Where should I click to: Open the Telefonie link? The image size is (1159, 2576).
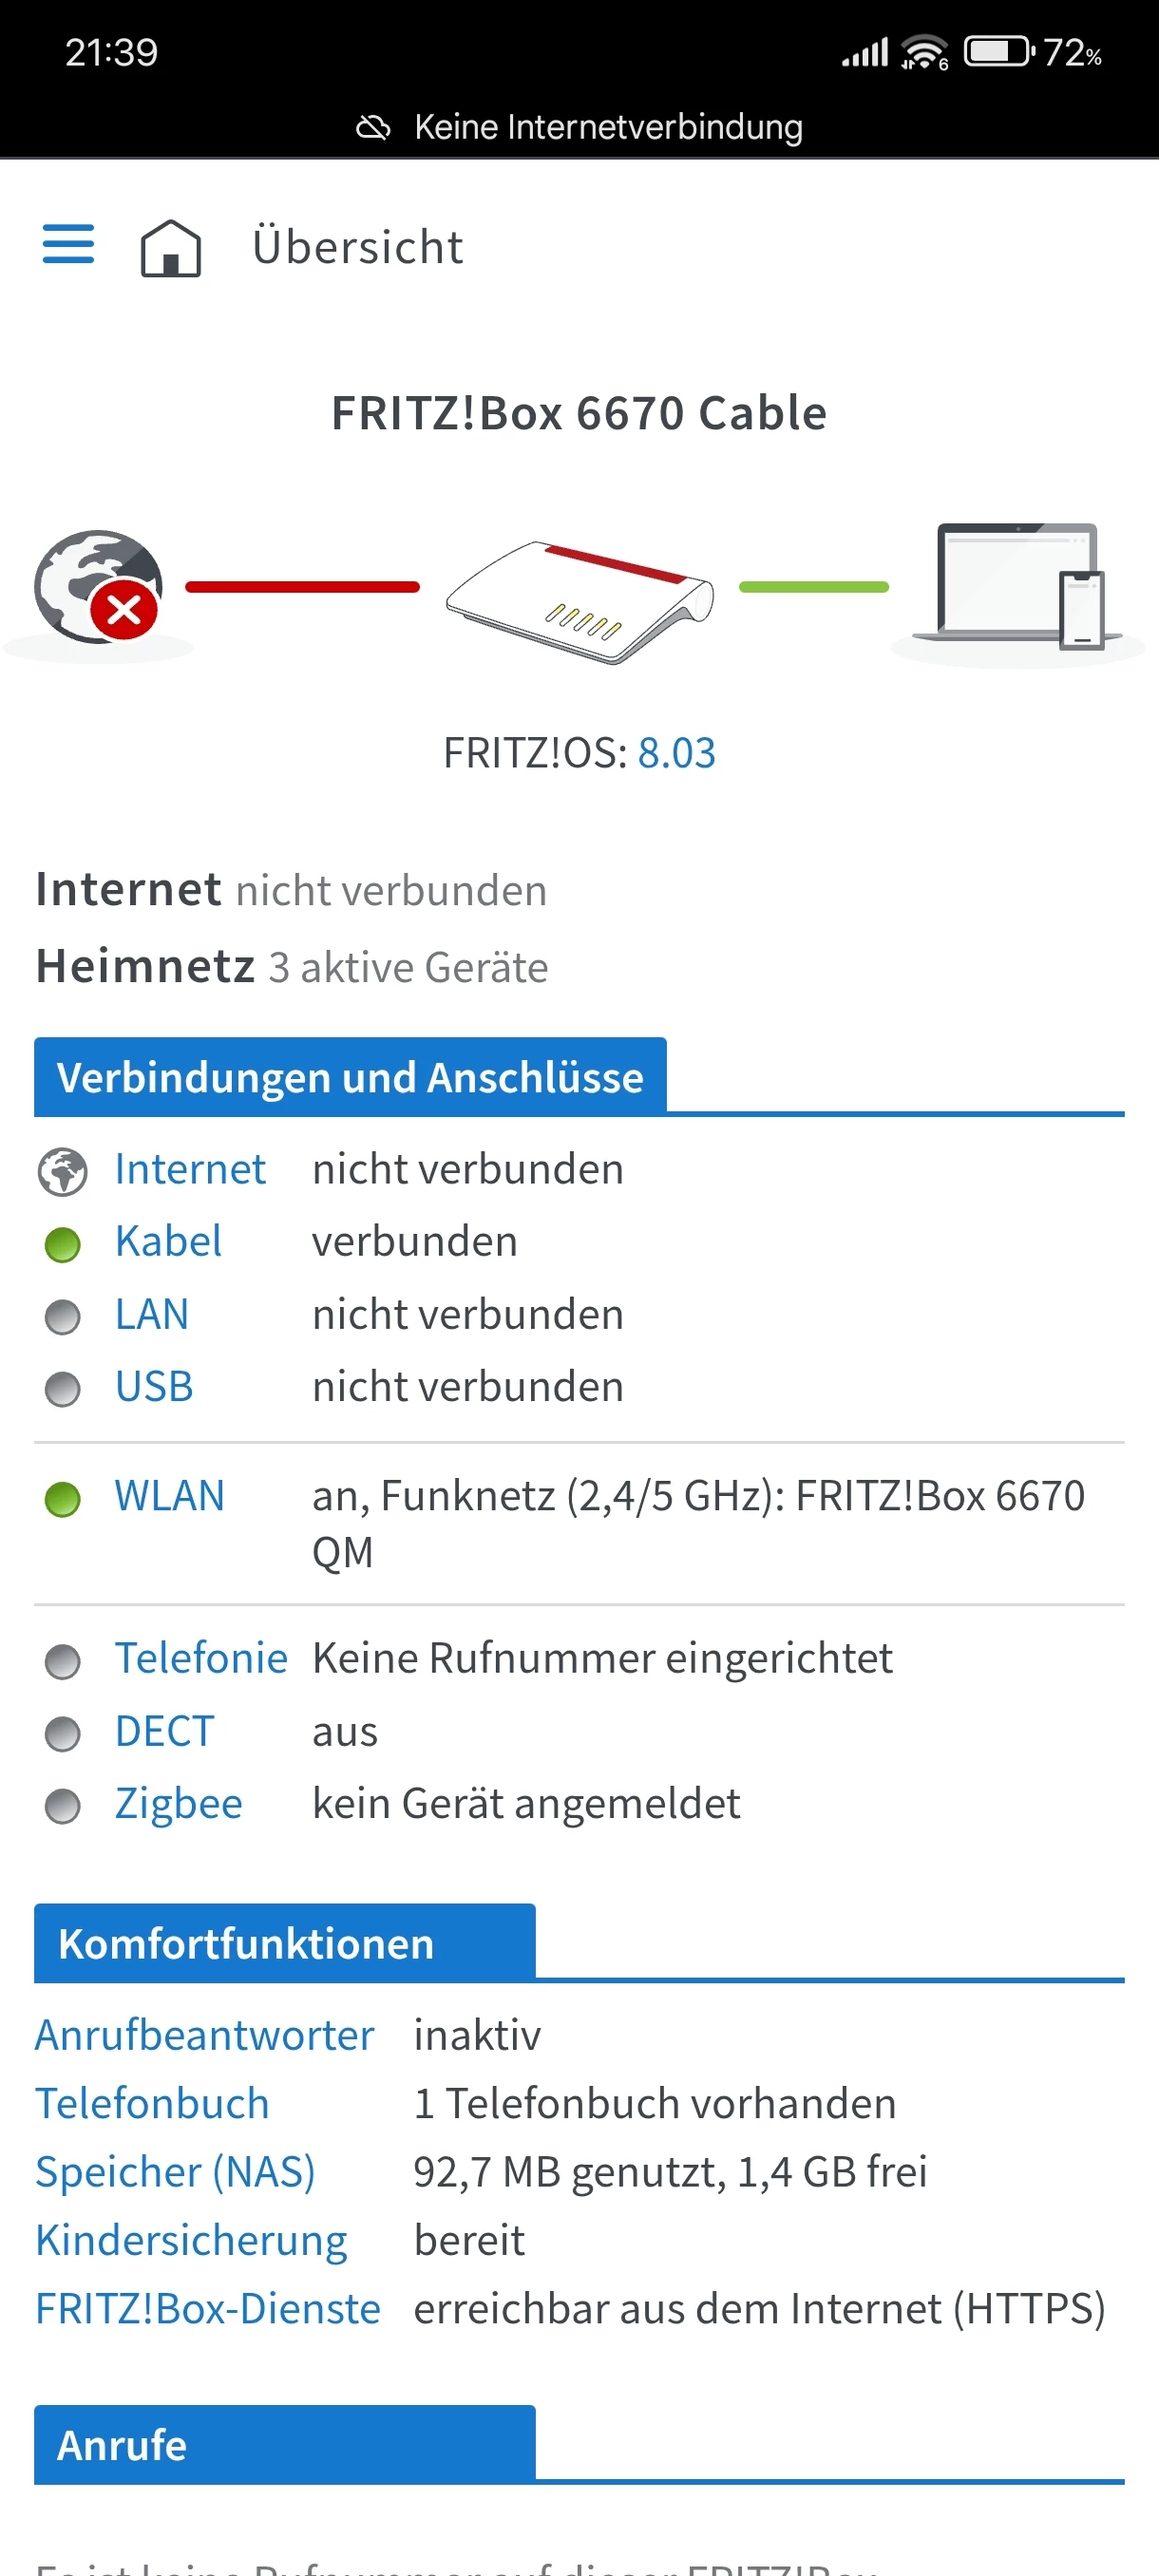201,1658
